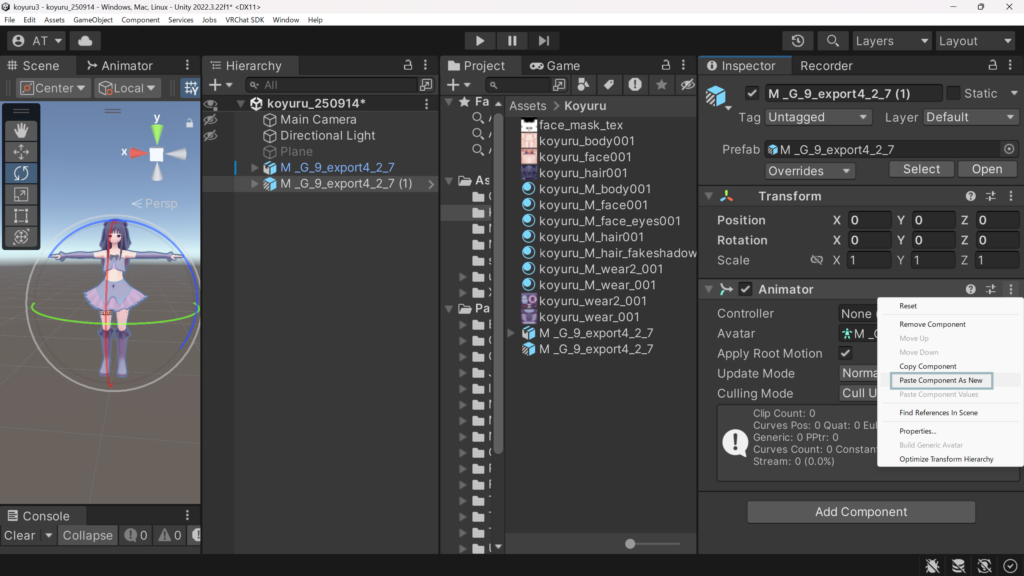The image size is (1024, 576).
Task: Select the Hand view tool
Action: click(21, 131)
